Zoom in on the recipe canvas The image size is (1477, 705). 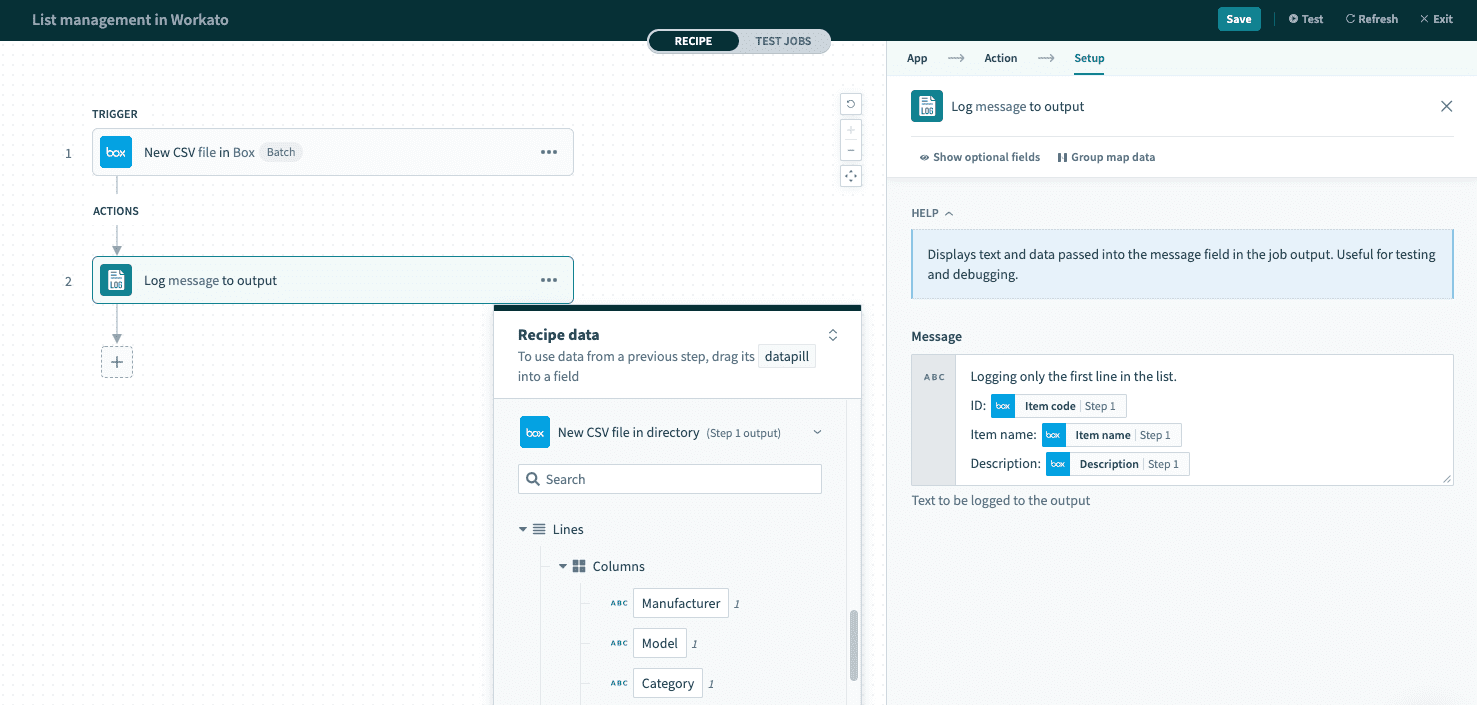point(850,128)
